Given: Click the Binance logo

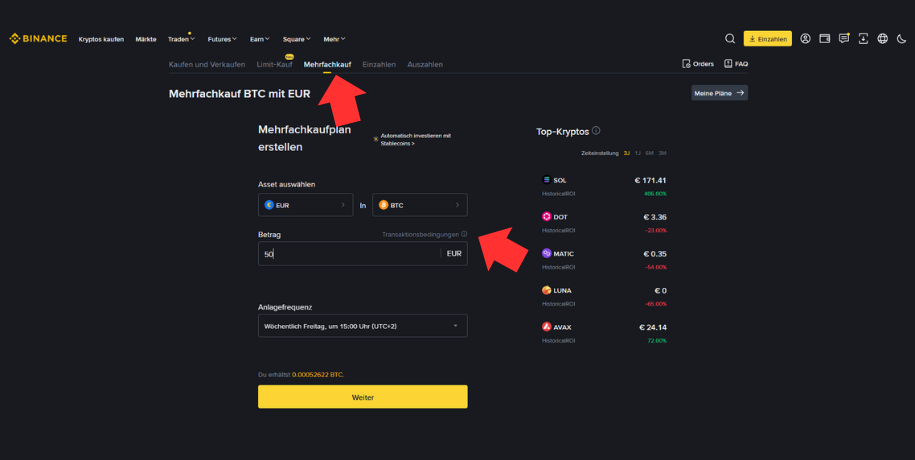Looking at the screenshot, I should 38,39.
